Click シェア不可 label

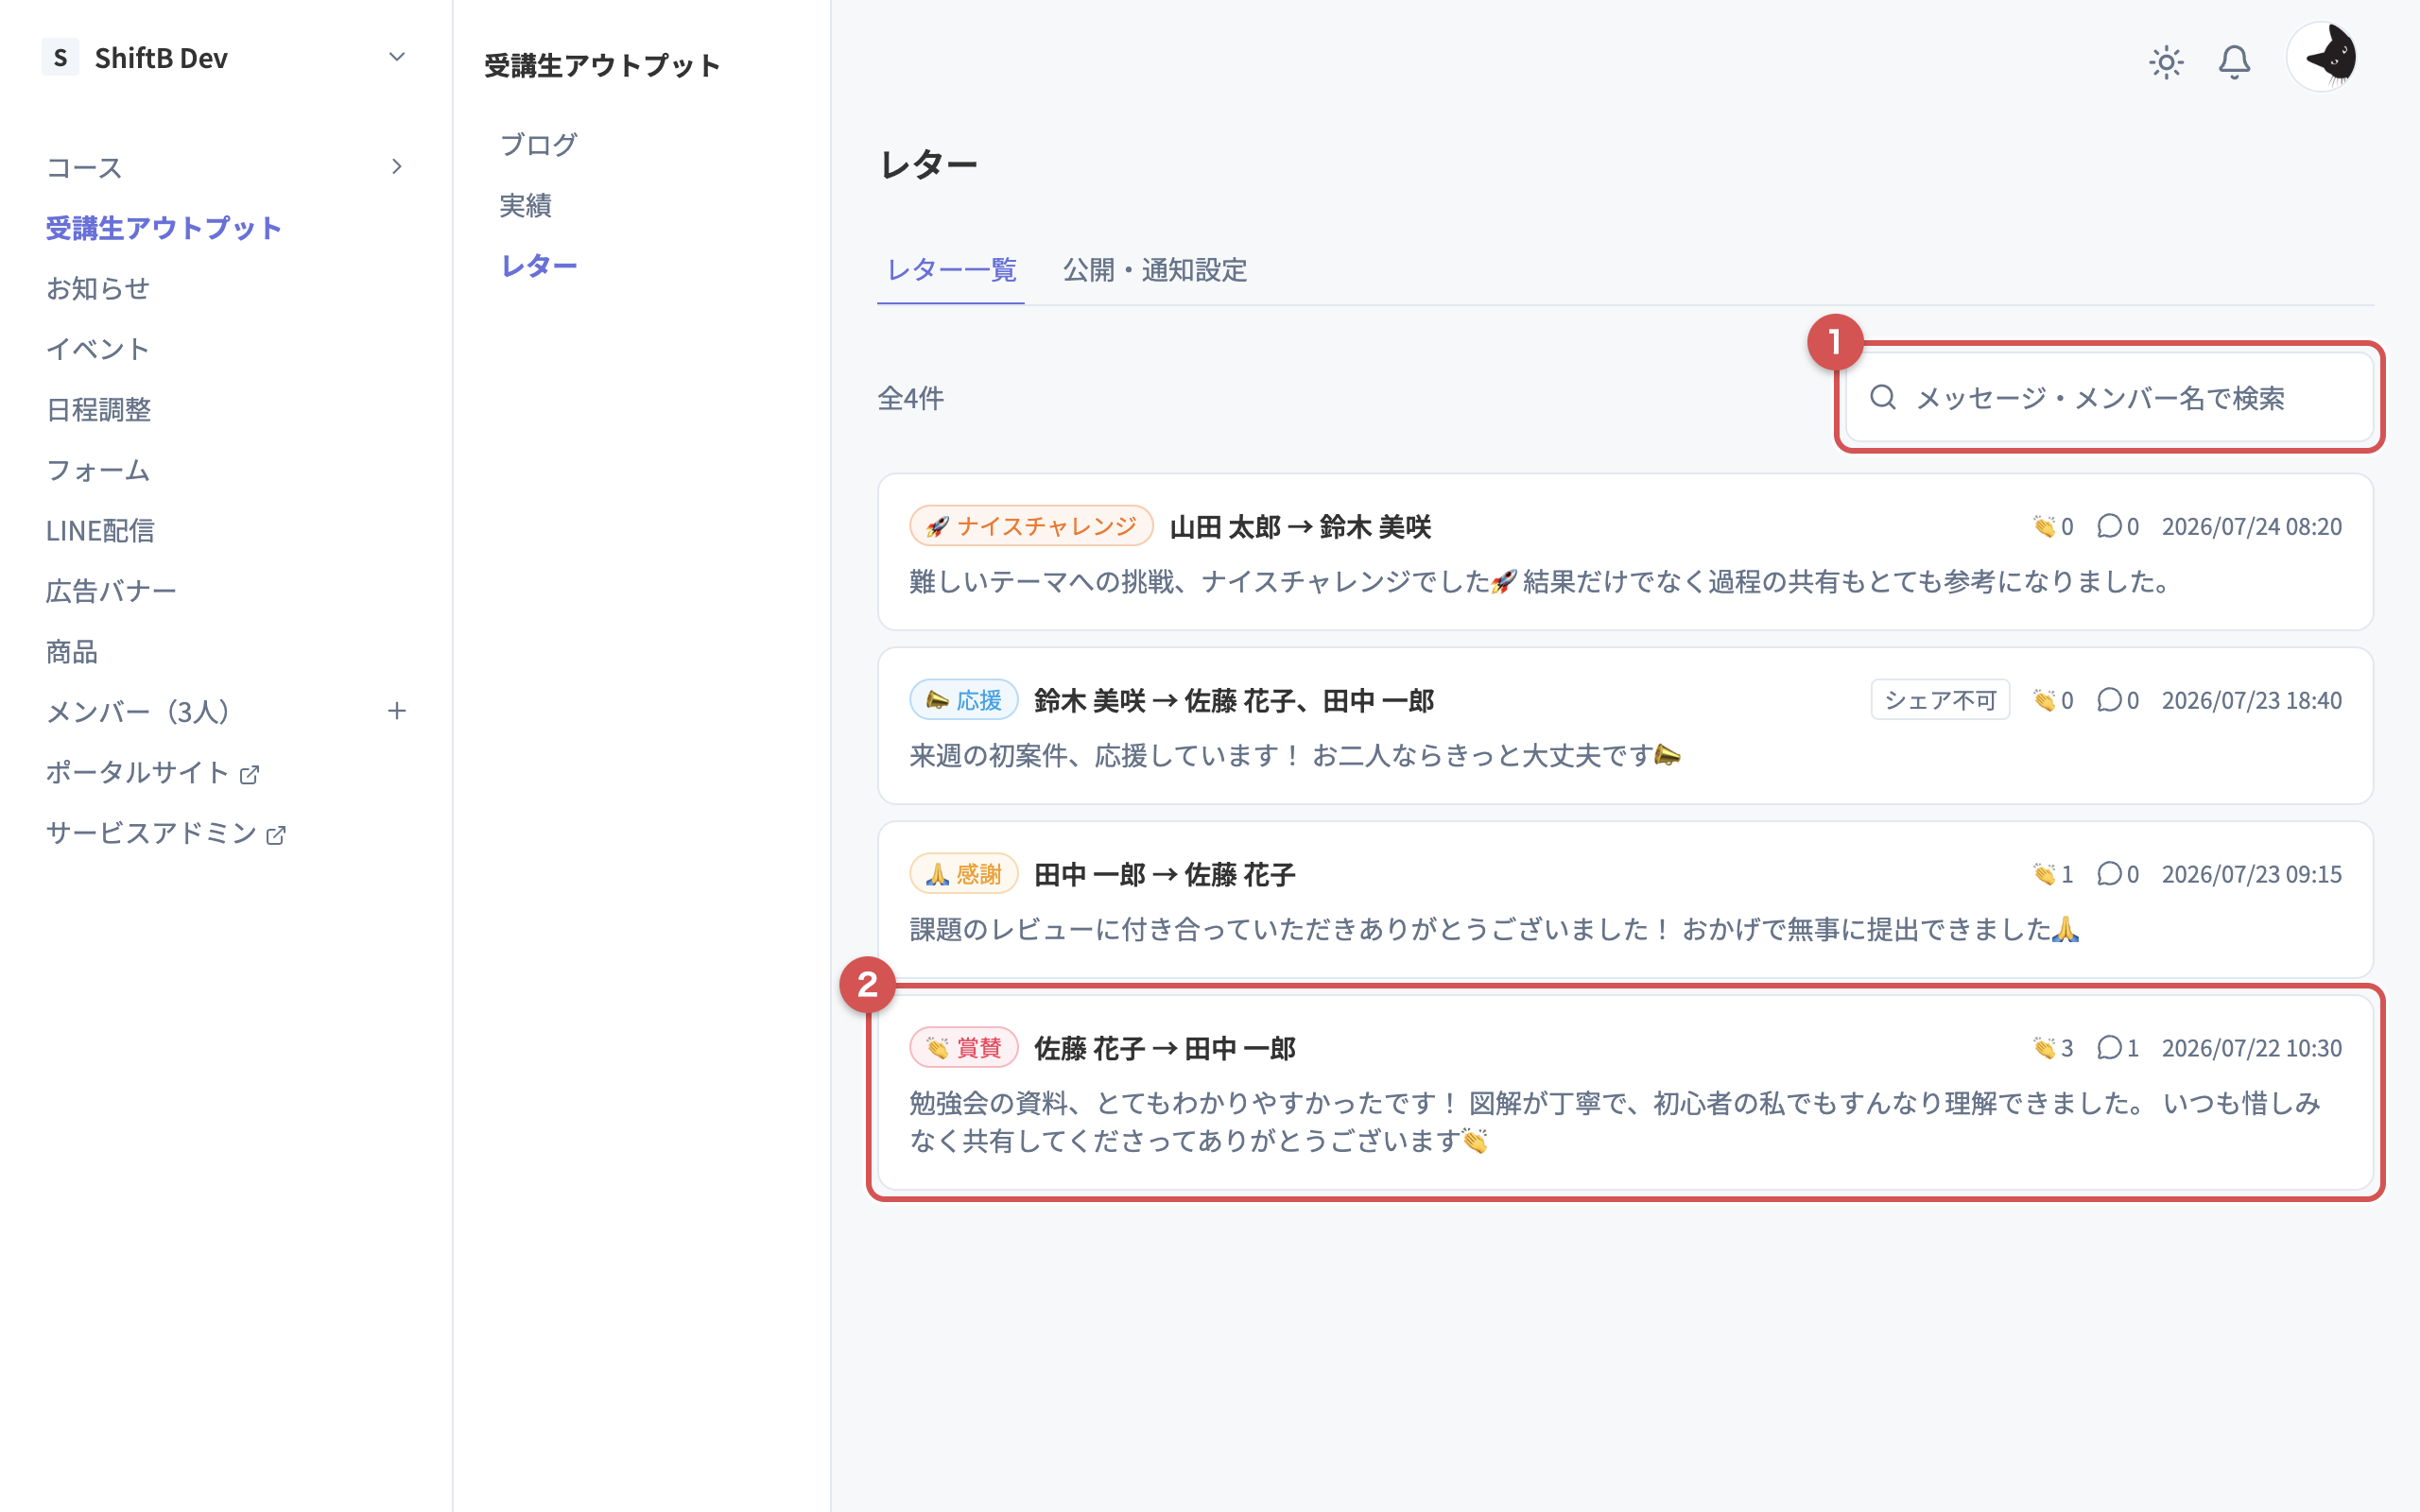click(1940, 700)
